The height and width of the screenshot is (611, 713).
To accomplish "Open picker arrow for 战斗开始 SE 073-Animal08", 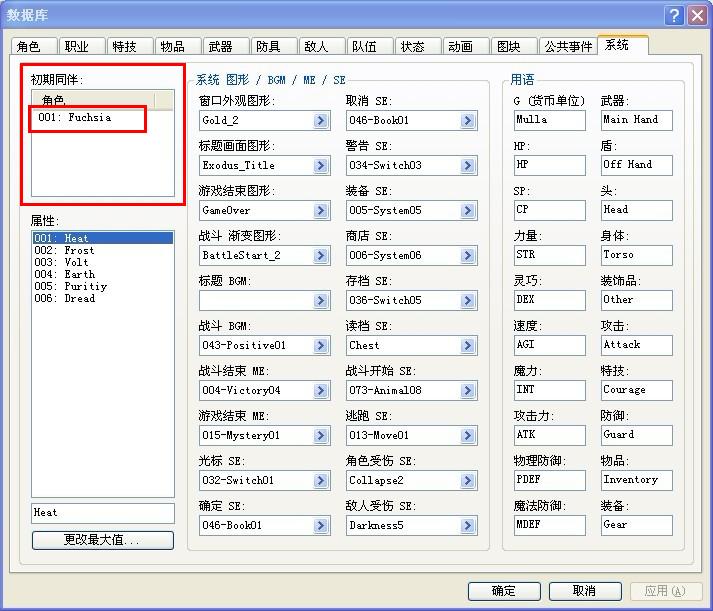I will [x=468, y=391].
